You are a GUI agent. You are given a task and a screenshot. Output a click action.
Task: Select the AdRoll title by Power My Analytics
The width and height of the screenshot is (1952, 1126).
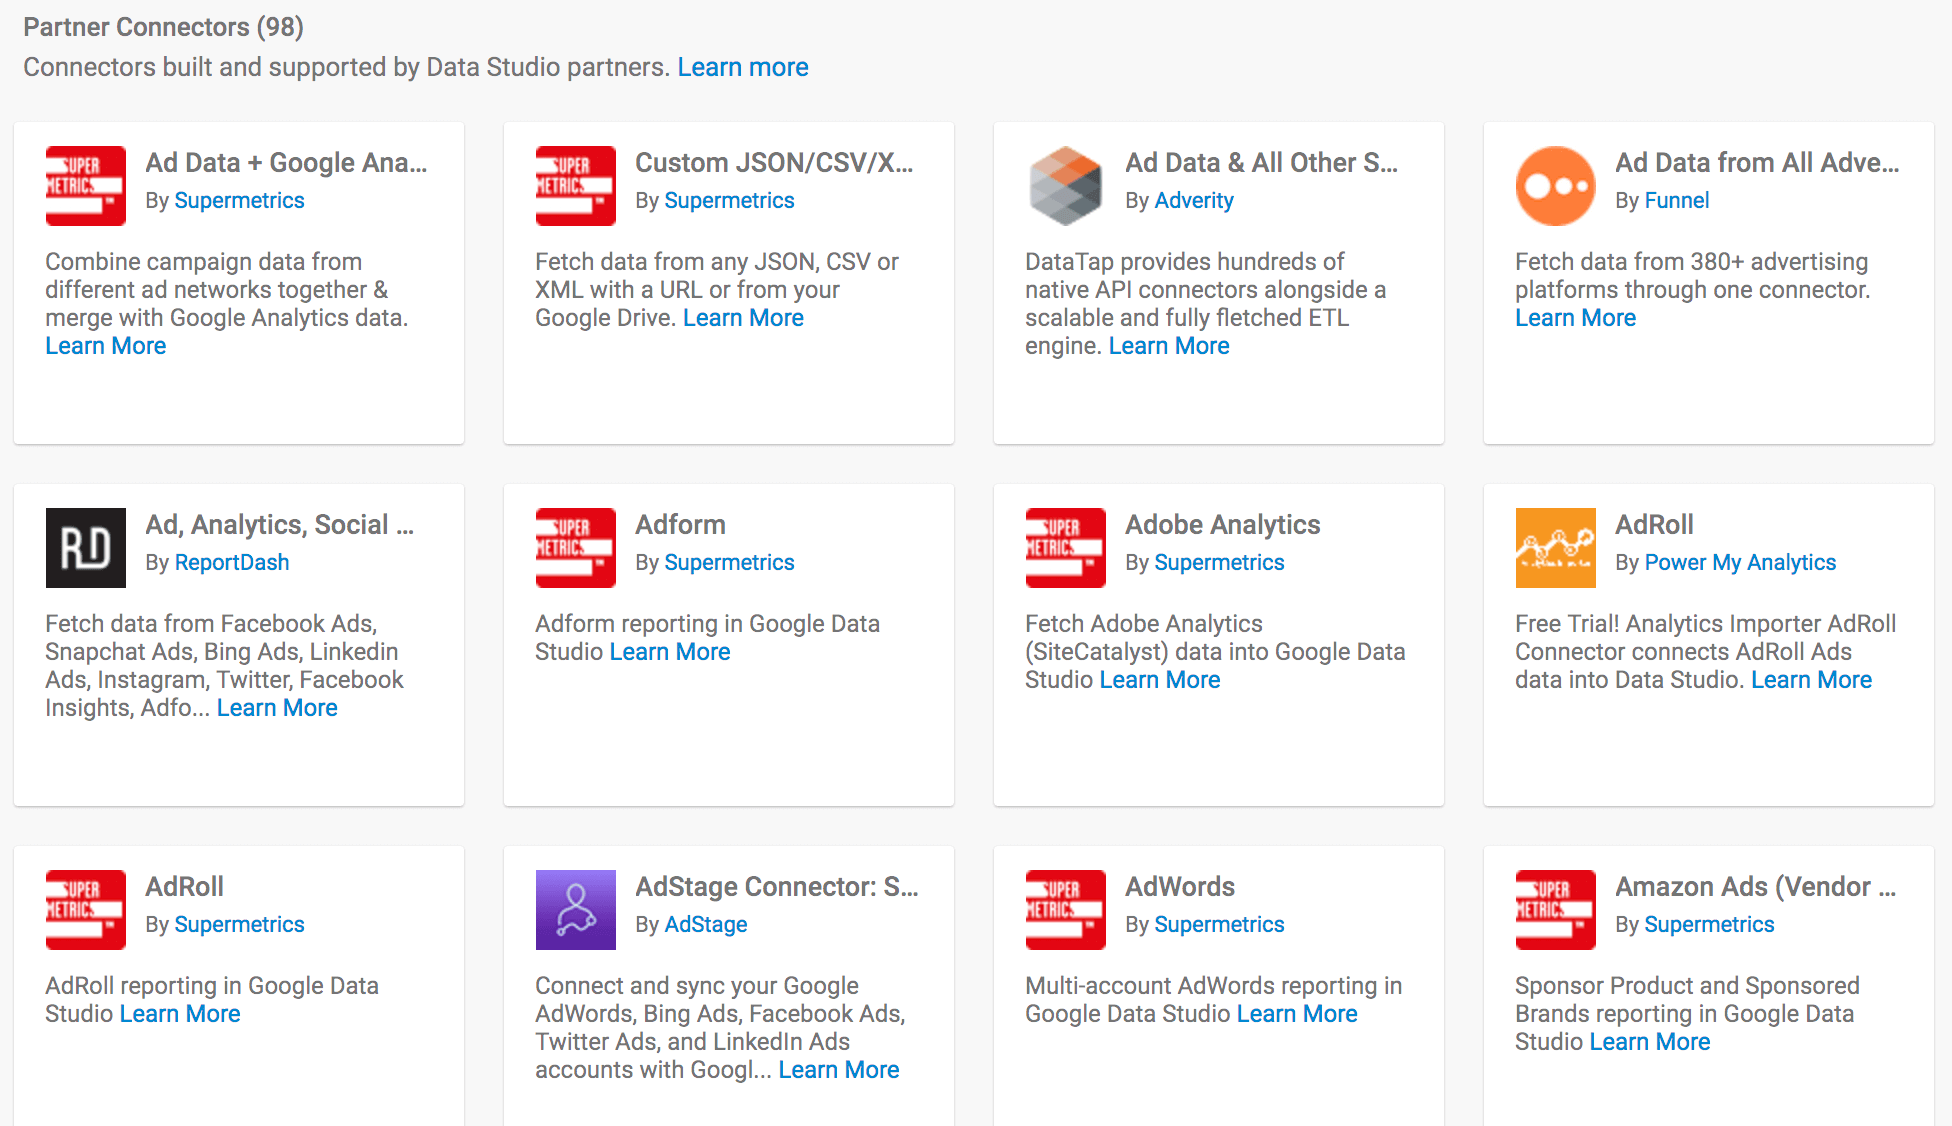1654,525
